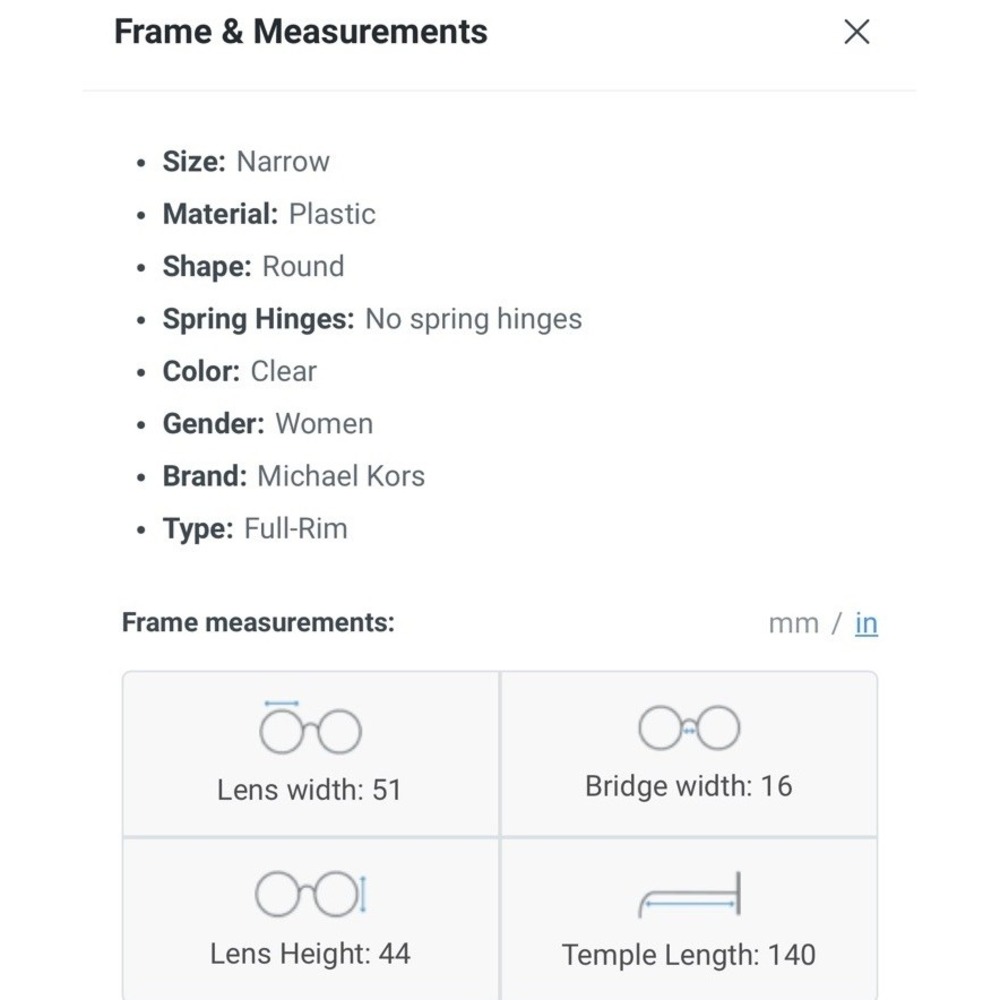Click the lens height glasses icon
The image size is (1000, 1000).
pos(311,893)
